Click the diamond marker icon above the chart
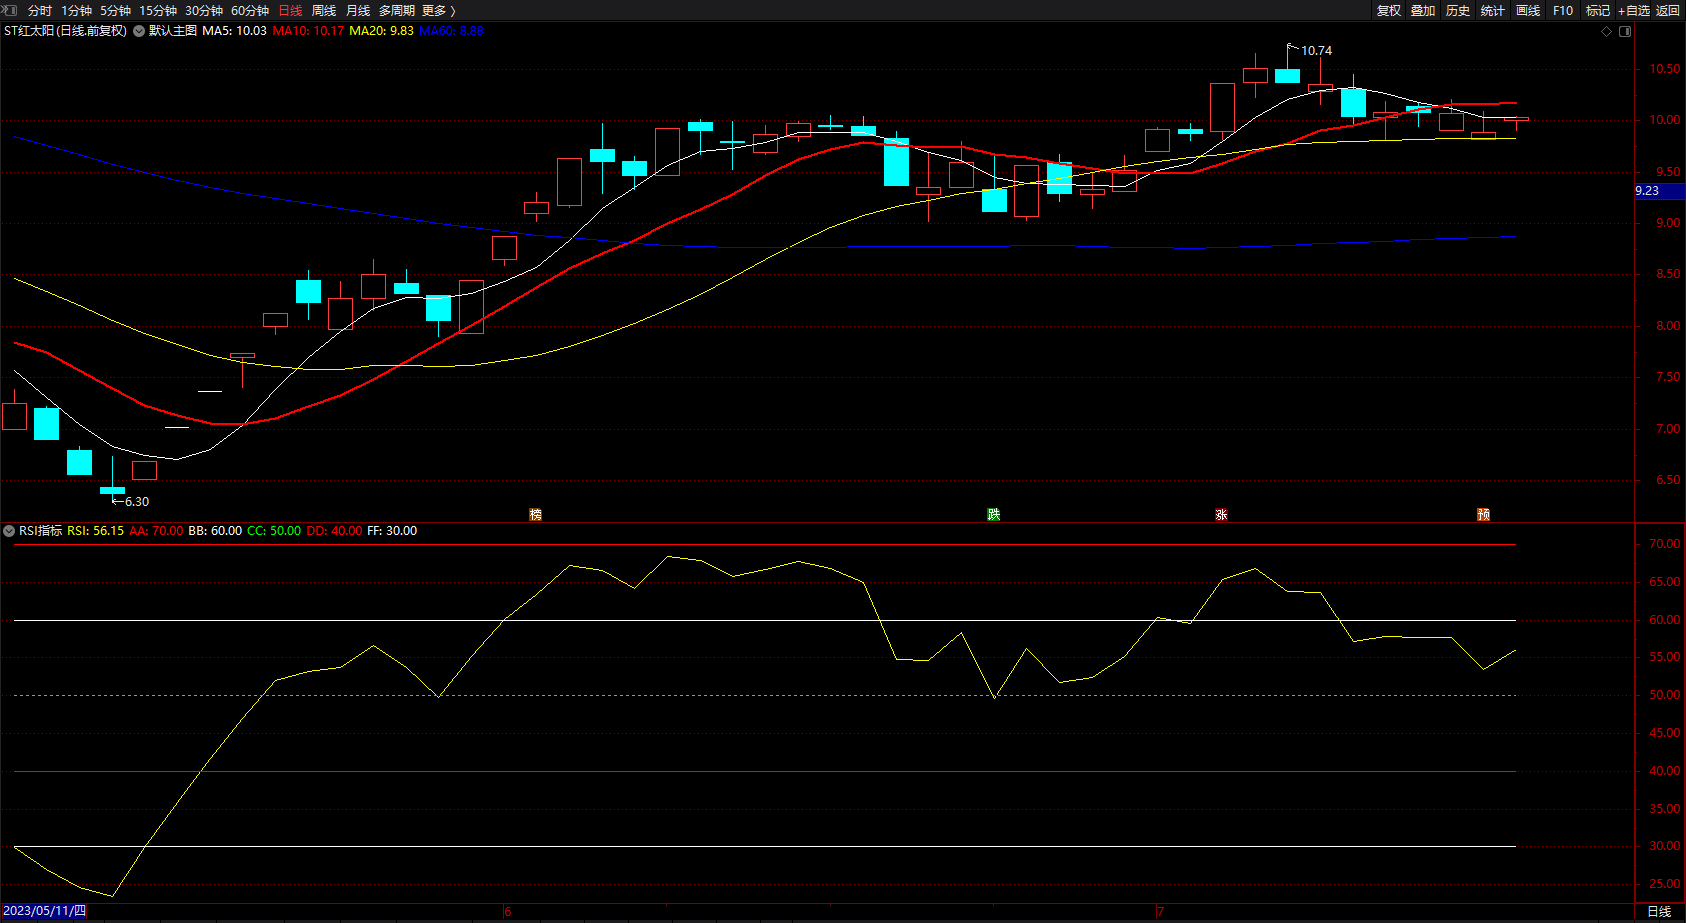 (x=1607, y=31)
